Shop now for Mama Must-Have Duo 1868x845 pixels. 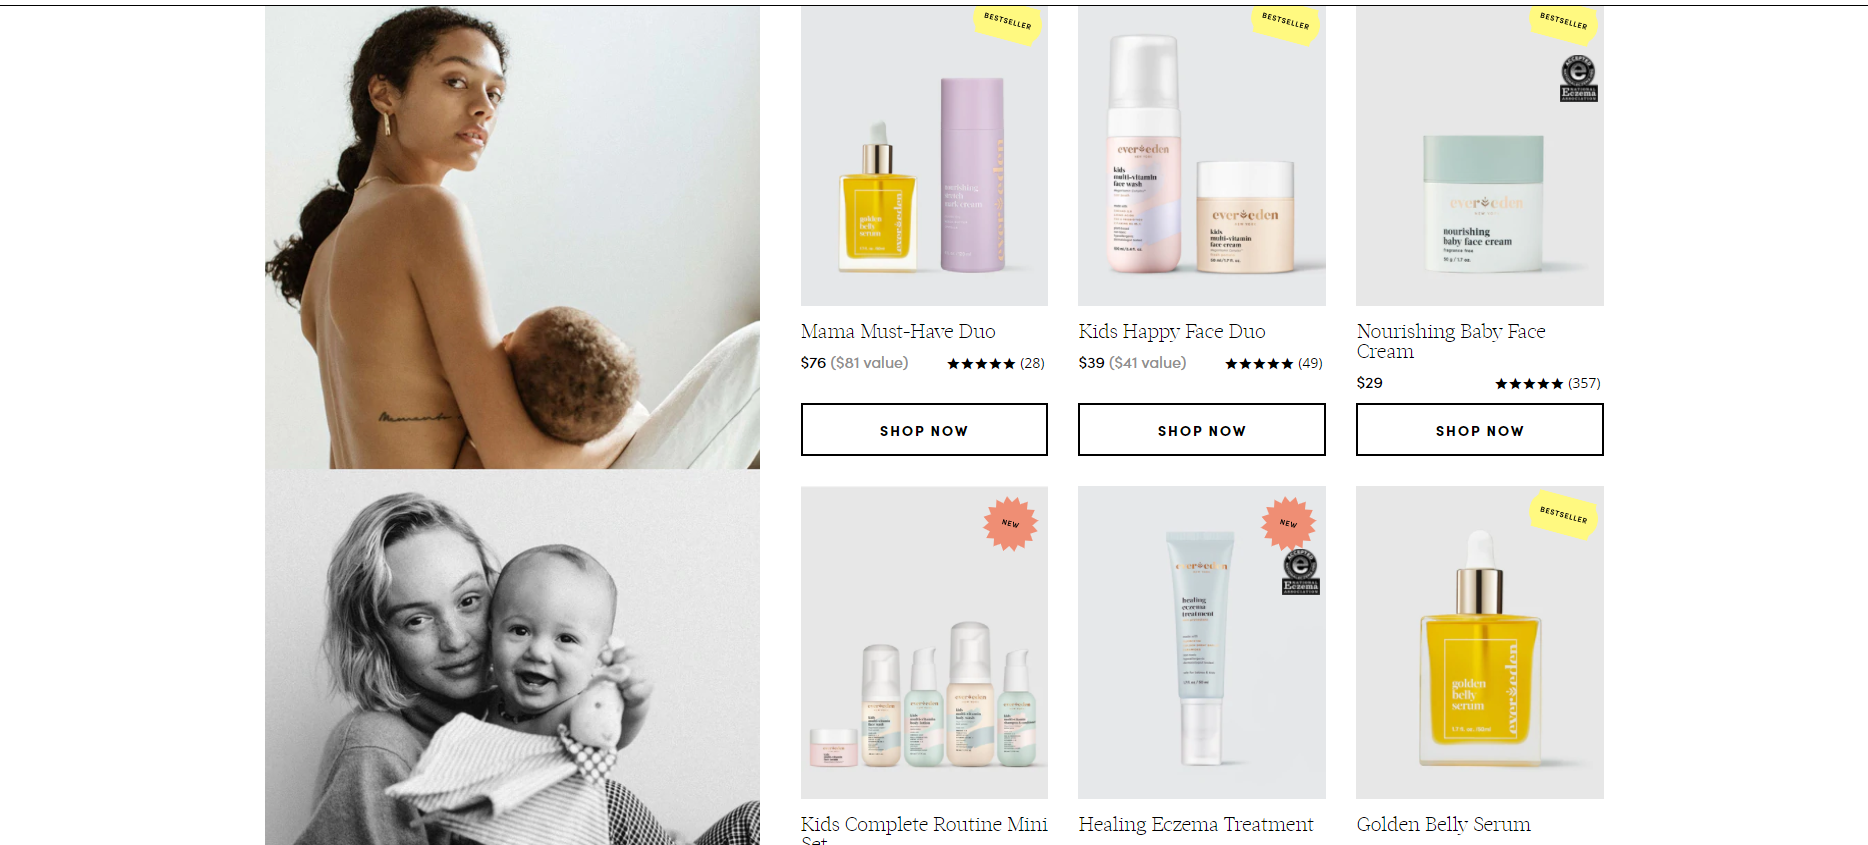(x=924, y=430)
